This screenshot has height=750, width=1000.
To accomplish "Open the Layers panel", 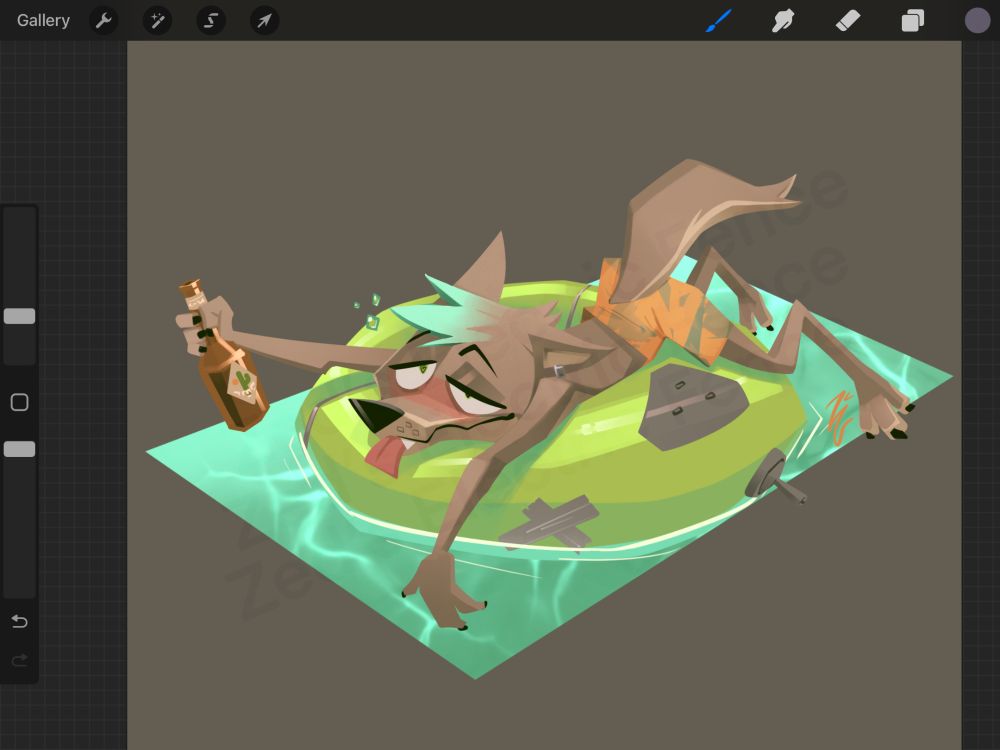I will coord(913,20).
